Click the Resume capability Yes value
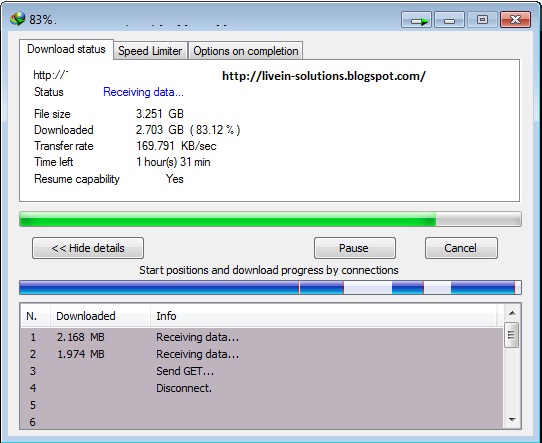Screen dimensions: 542x443 pos(175,179)
